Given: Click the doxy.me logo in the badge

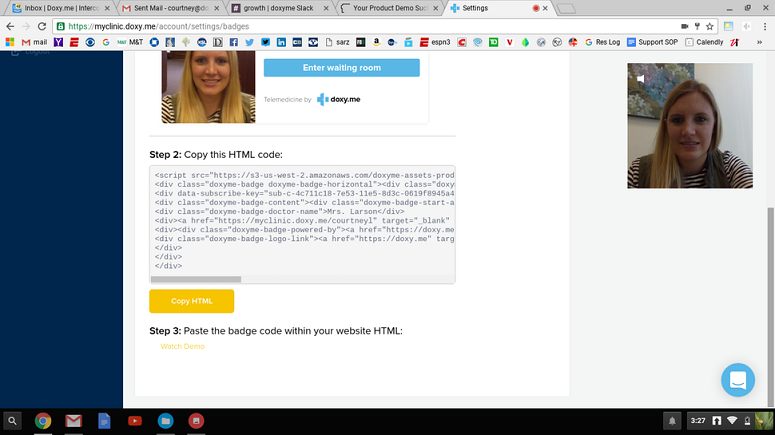Looking at the screenshot, I should 339,99.
